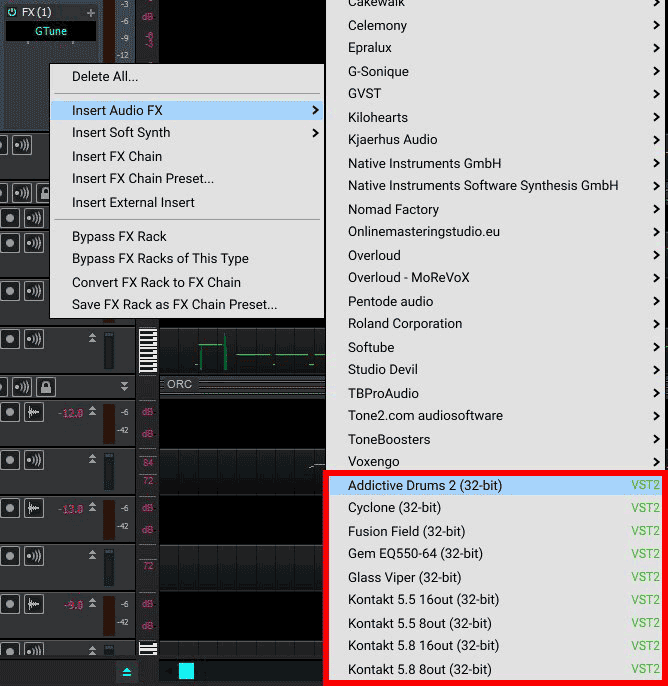Click input echo icon on ORC track
Screen dimensions: 668x686
22,386
